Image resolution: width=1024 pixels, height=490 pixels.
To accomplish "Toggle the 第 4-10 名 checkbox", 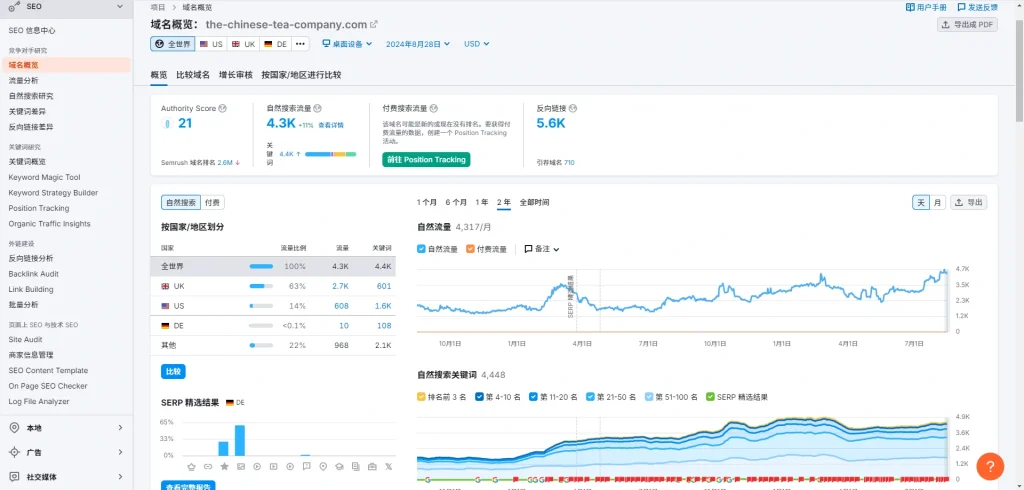I will [479, 397].
